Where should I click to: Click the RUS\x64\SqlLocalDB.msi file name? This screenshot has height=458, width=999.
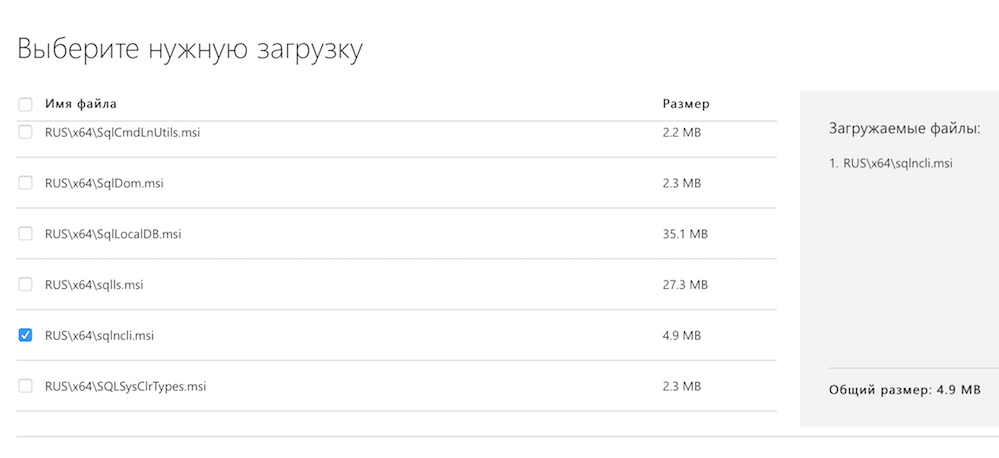(113, 234)
